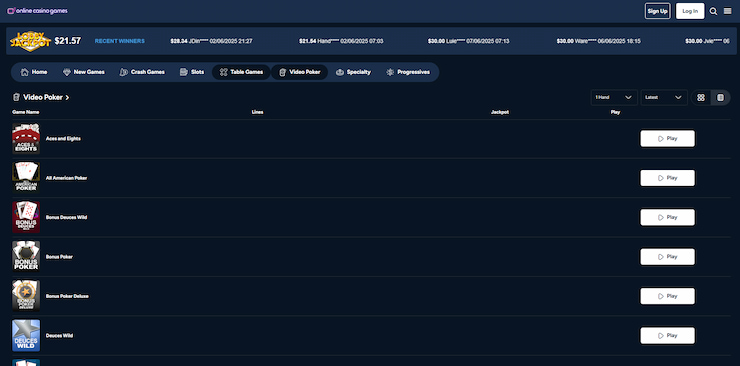Click the Play column header
Viewport: 740px width, 366px height.
click(615, 112)
